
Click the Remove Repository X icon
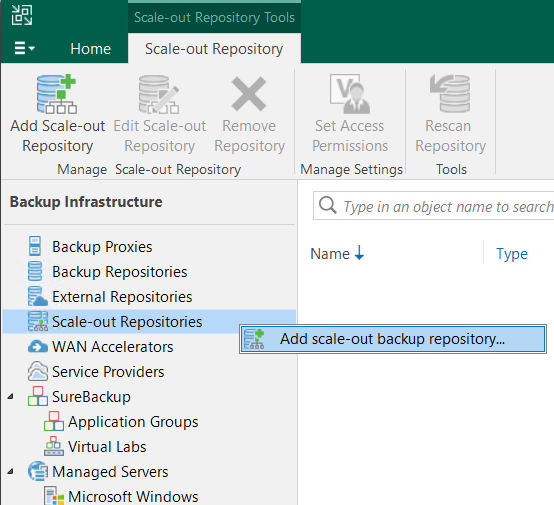[x=249, y=94]
